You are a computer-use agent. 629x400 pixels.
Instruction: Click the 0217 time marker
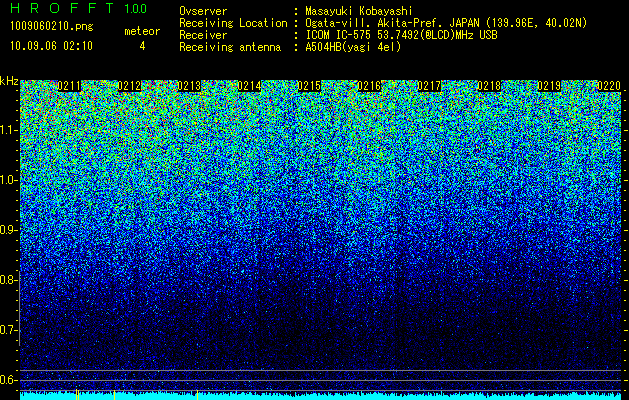[429, 86]
